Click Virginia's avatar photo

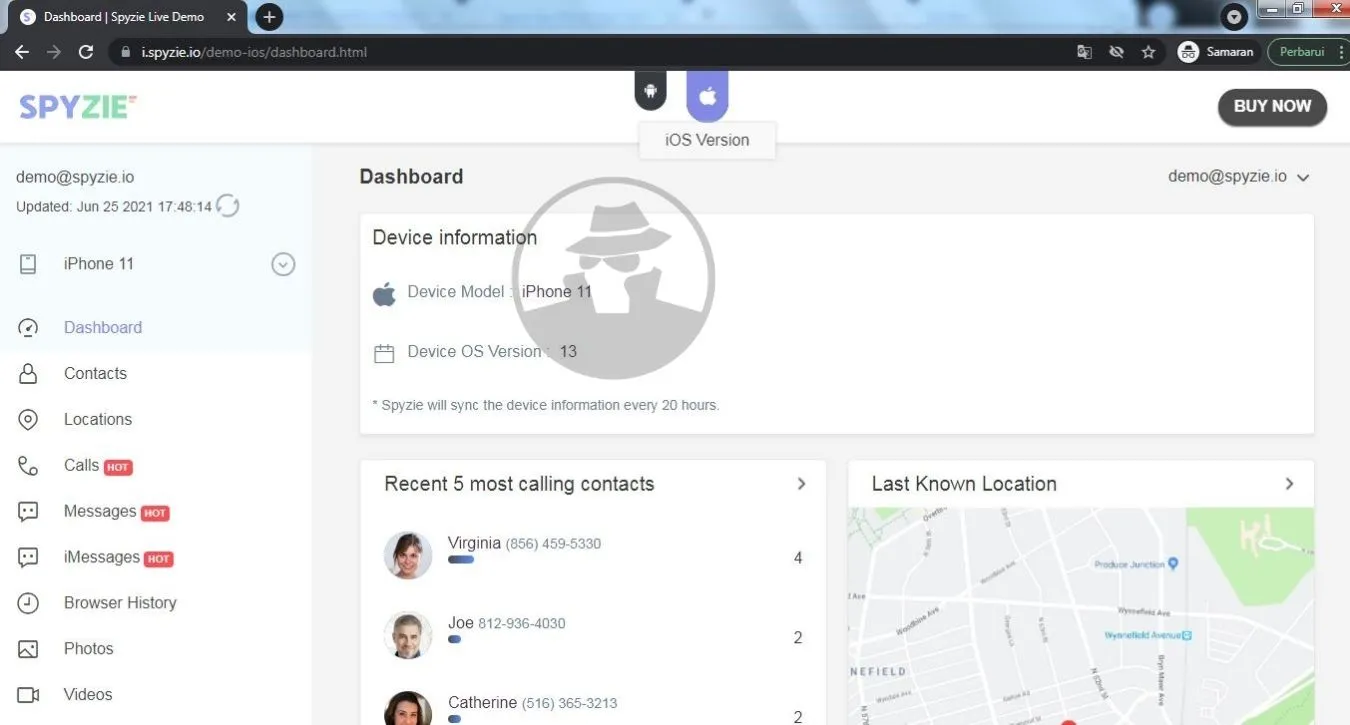click(x=408, y=555)
